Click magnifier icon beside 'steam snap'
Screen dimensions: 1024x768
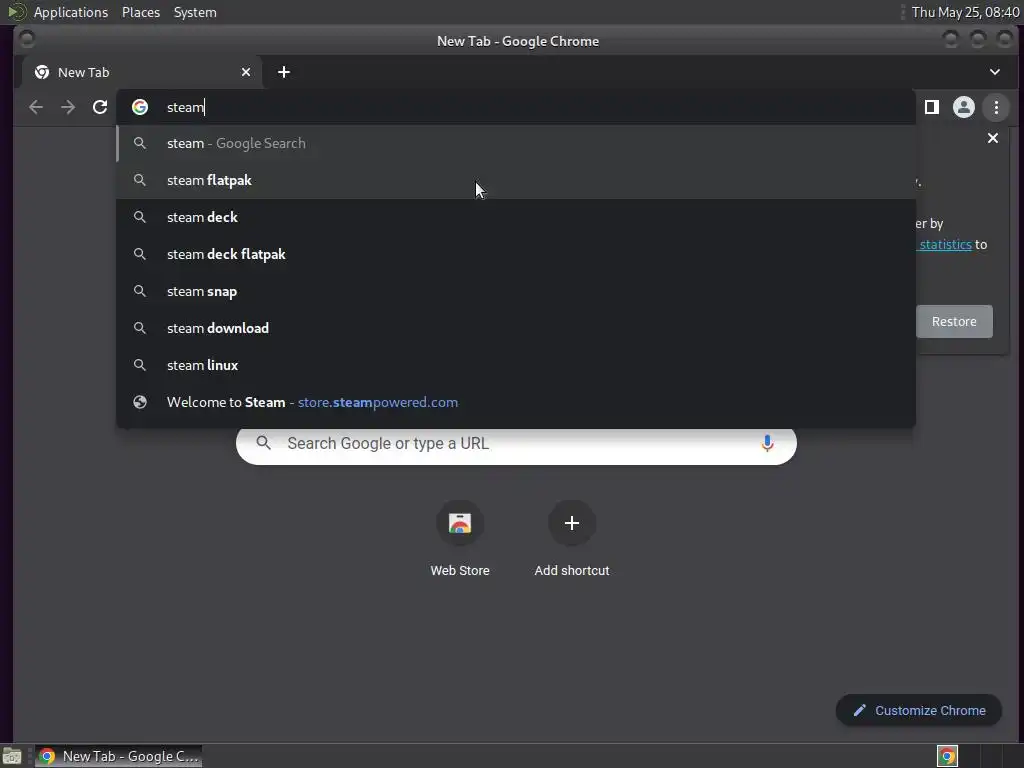point(140,291)
